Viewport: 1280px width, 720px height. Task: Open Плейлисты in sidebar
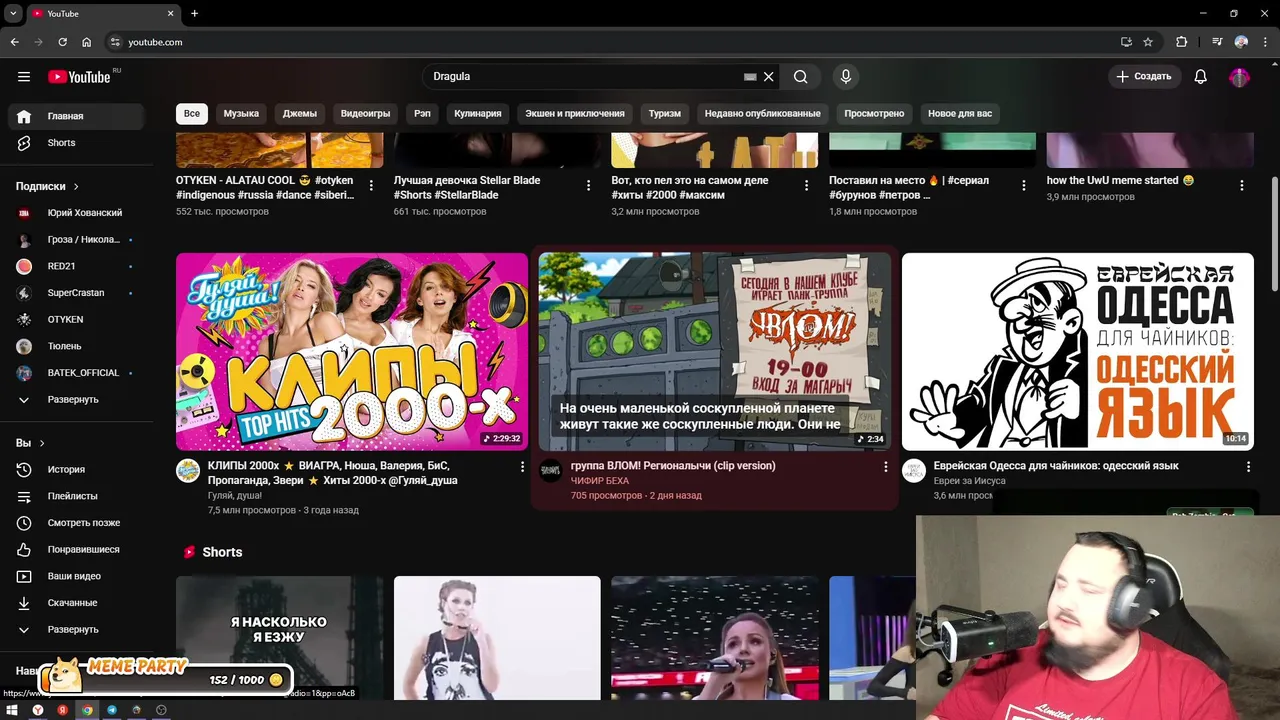[76, 496]
